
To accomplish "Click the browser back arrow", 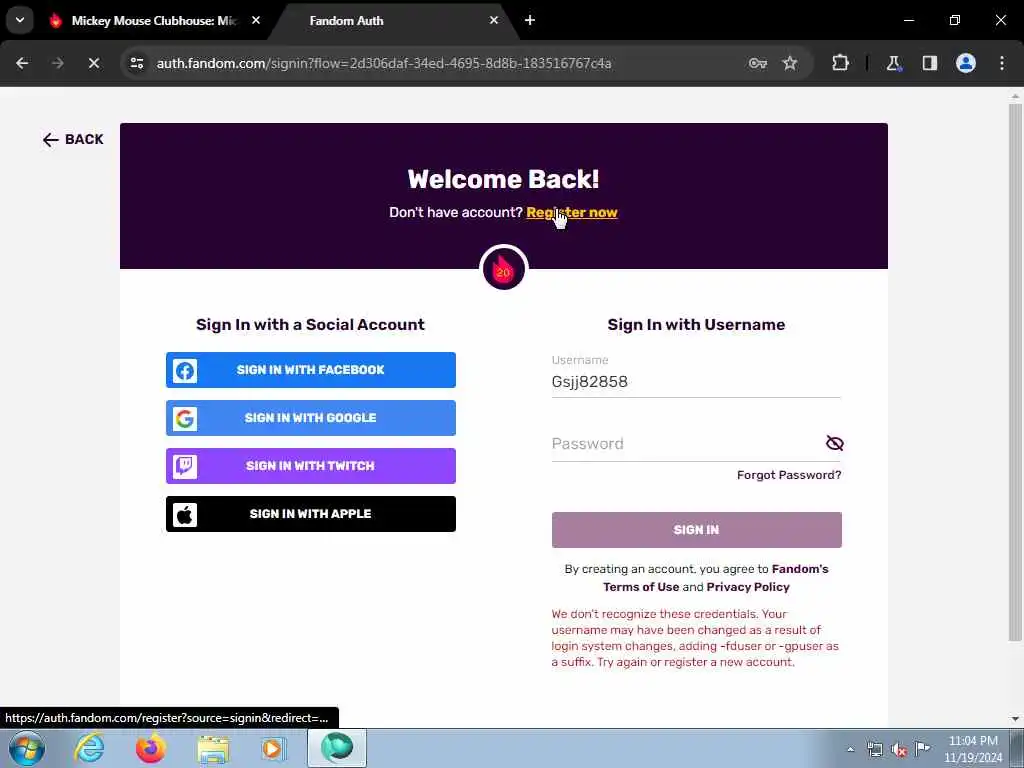I will click(x=22, y=63).
